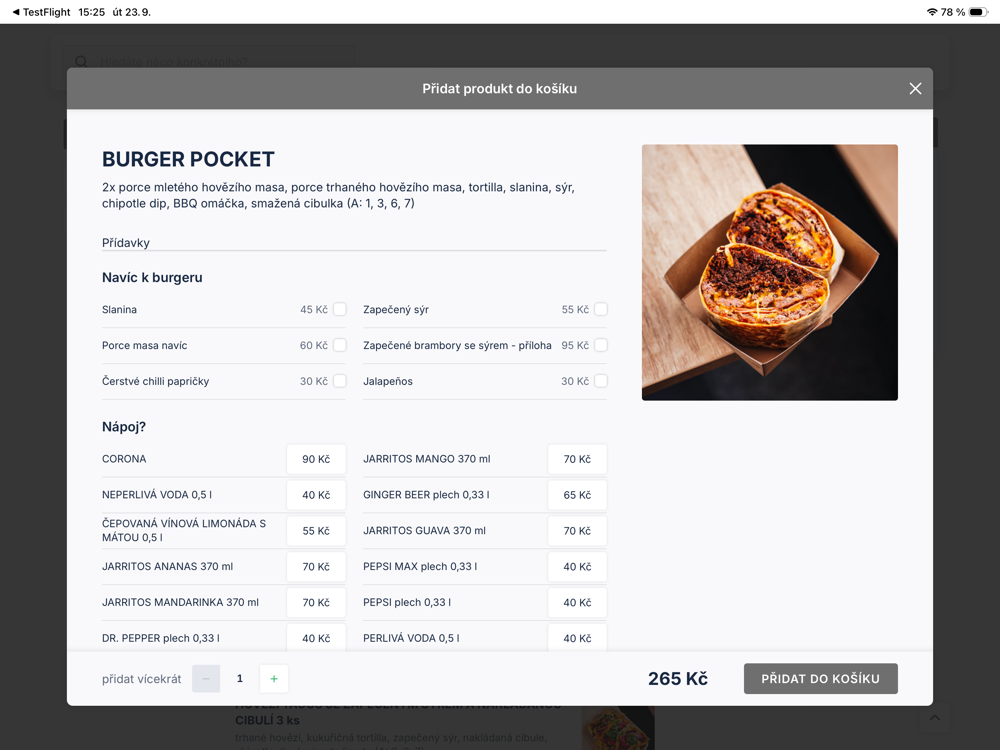
Task: Click the Nápoj? heading
Action: pyautogui.click(x=124, y=427)
